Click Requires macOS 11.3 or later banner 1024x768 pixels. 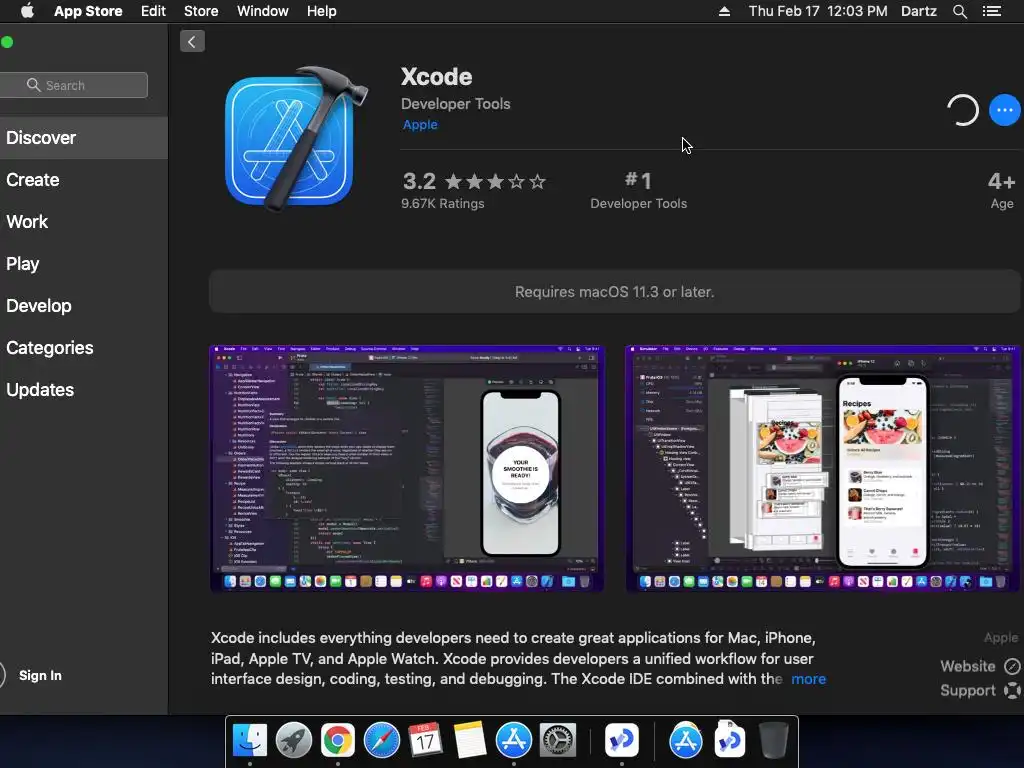(615, 292)
